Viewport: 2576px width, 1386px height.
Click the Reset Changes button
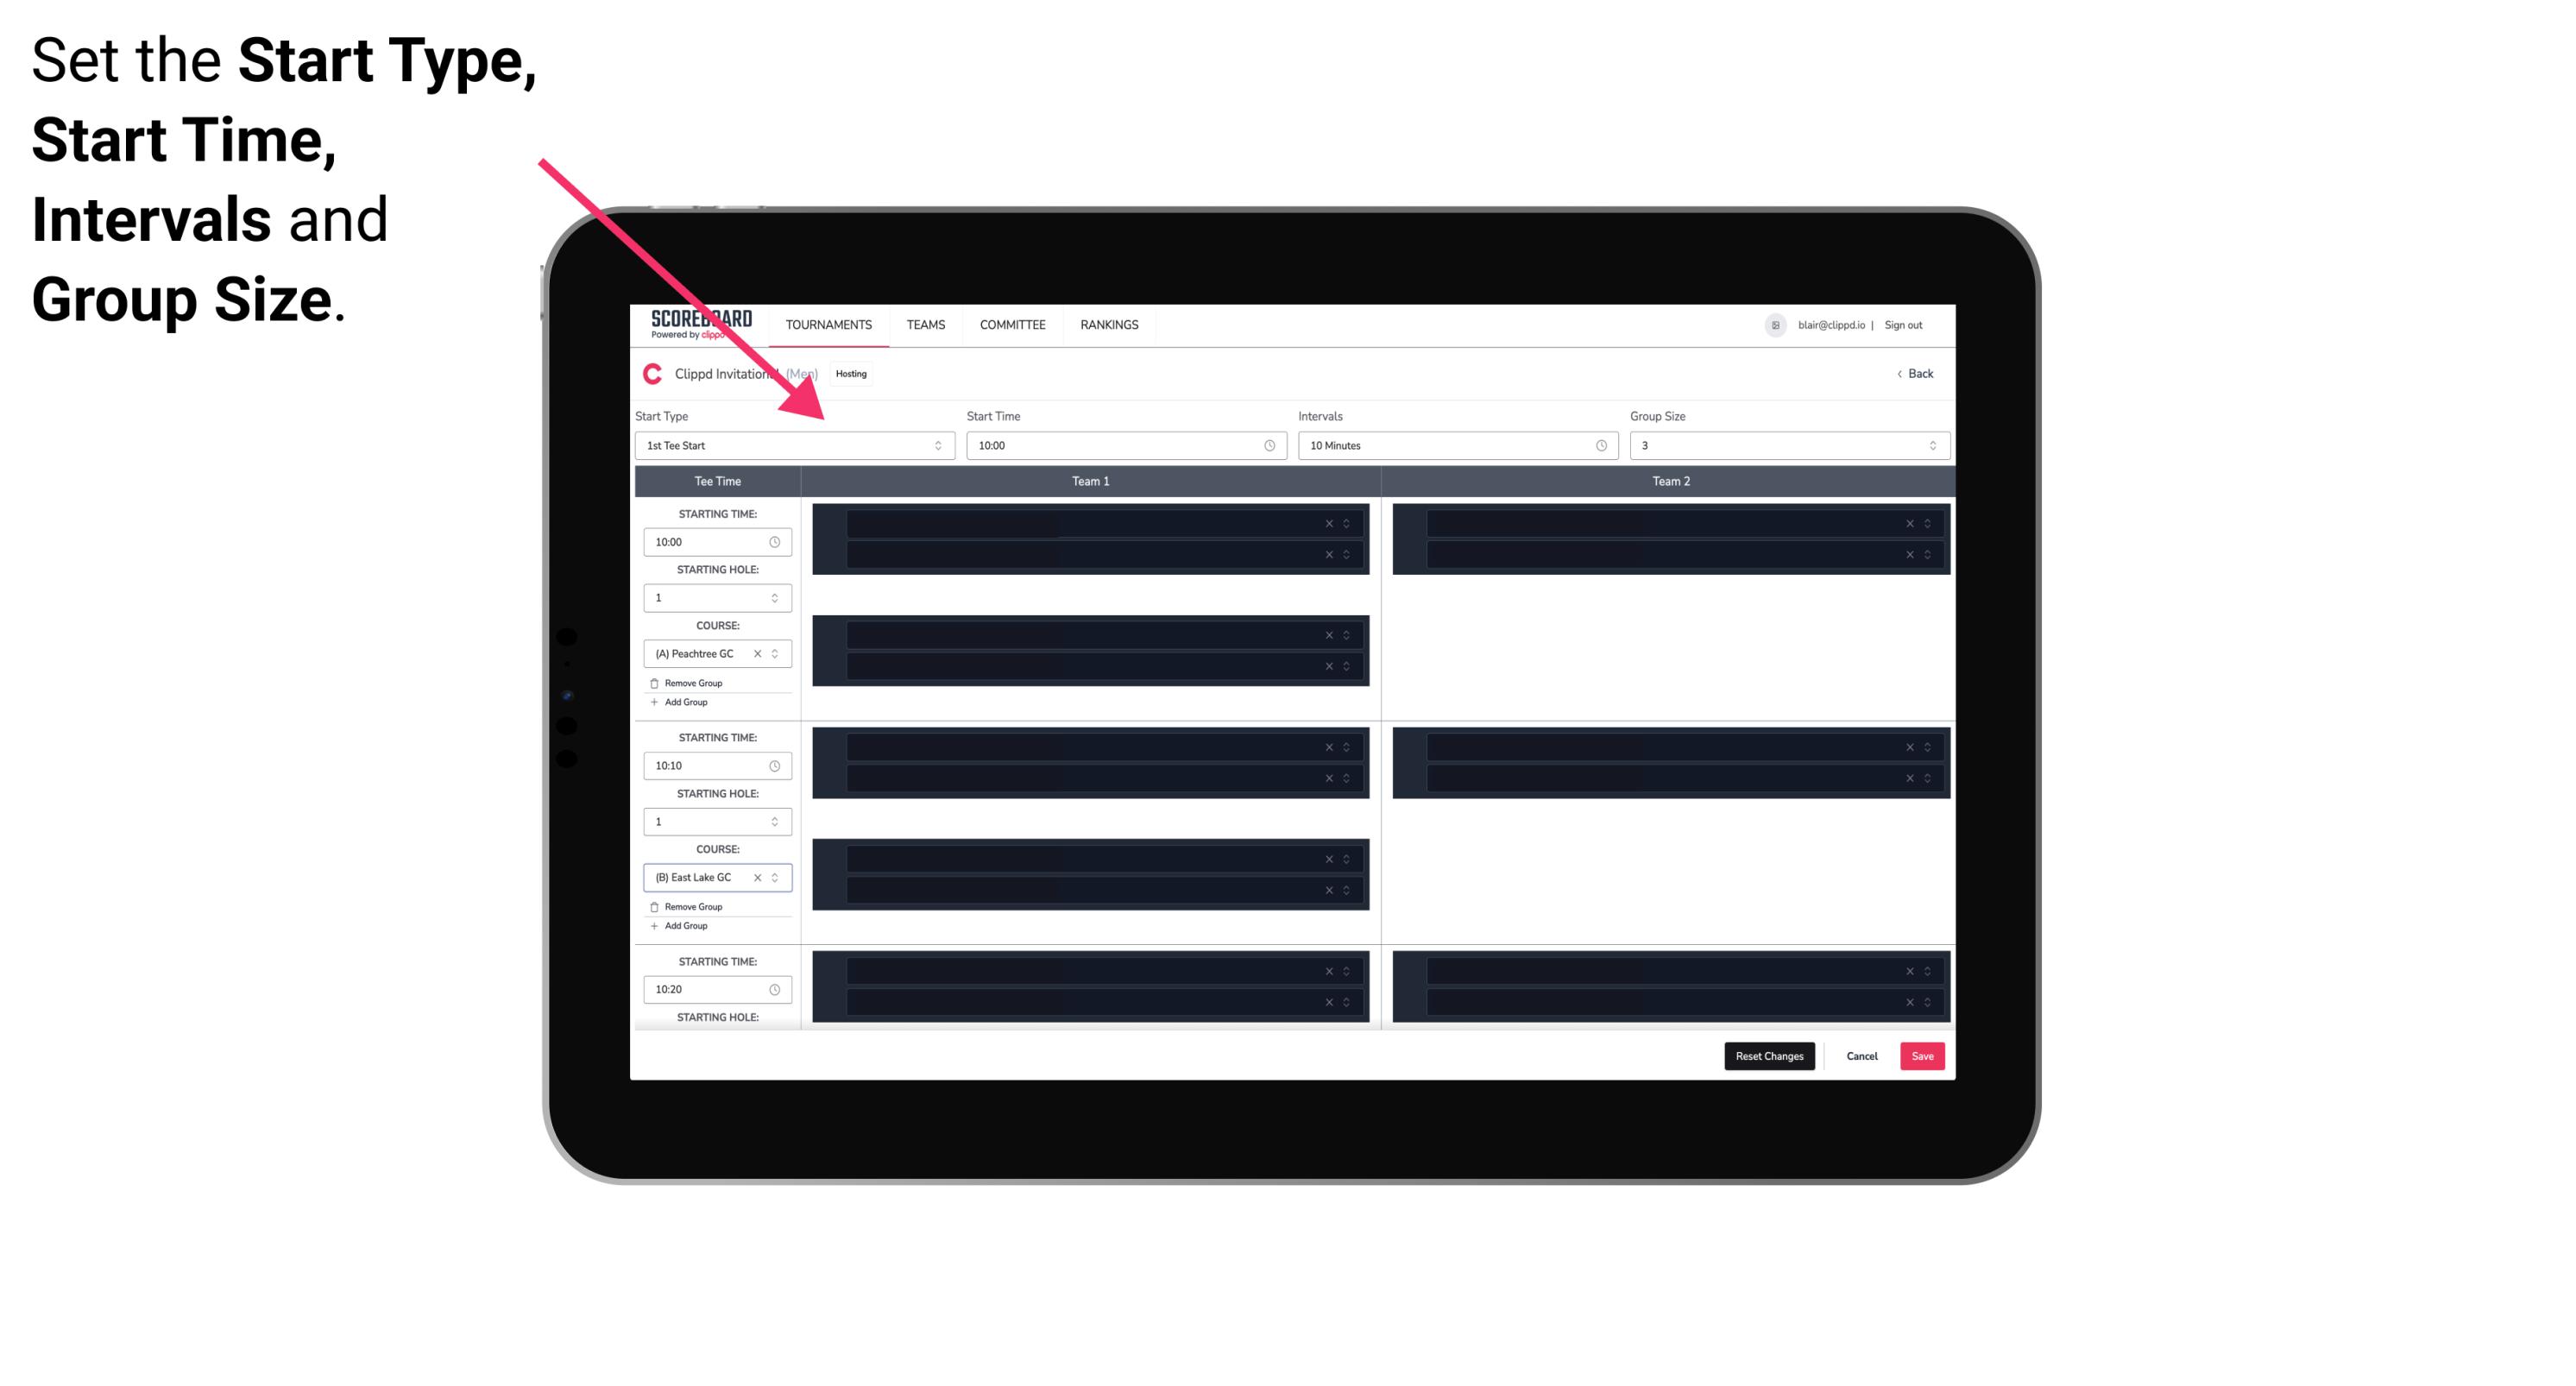1769,1055
